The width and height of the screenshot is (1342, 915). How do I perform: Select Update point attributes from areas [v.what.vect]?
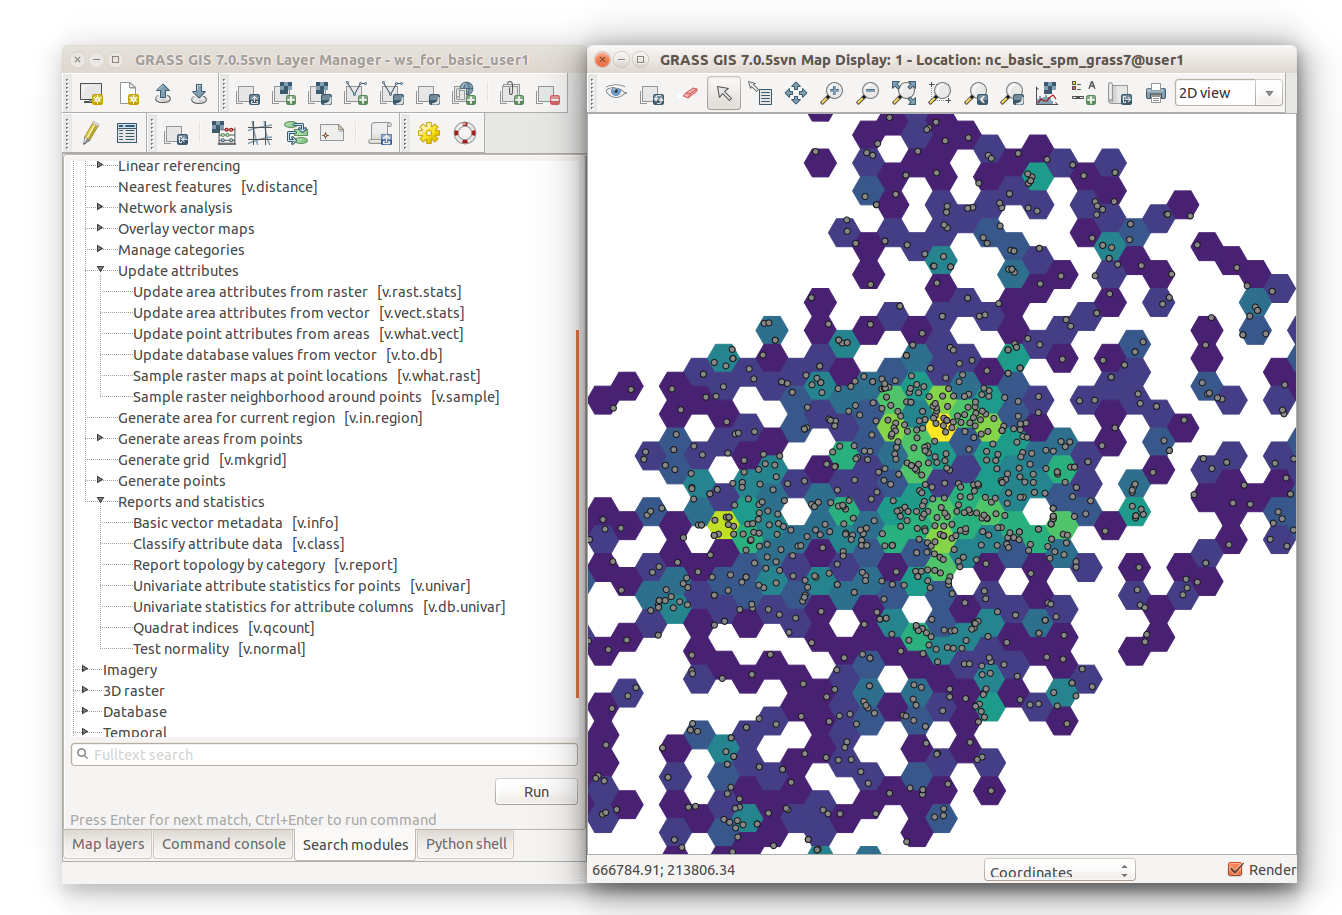pyautogui.click(x=298, y=334)
